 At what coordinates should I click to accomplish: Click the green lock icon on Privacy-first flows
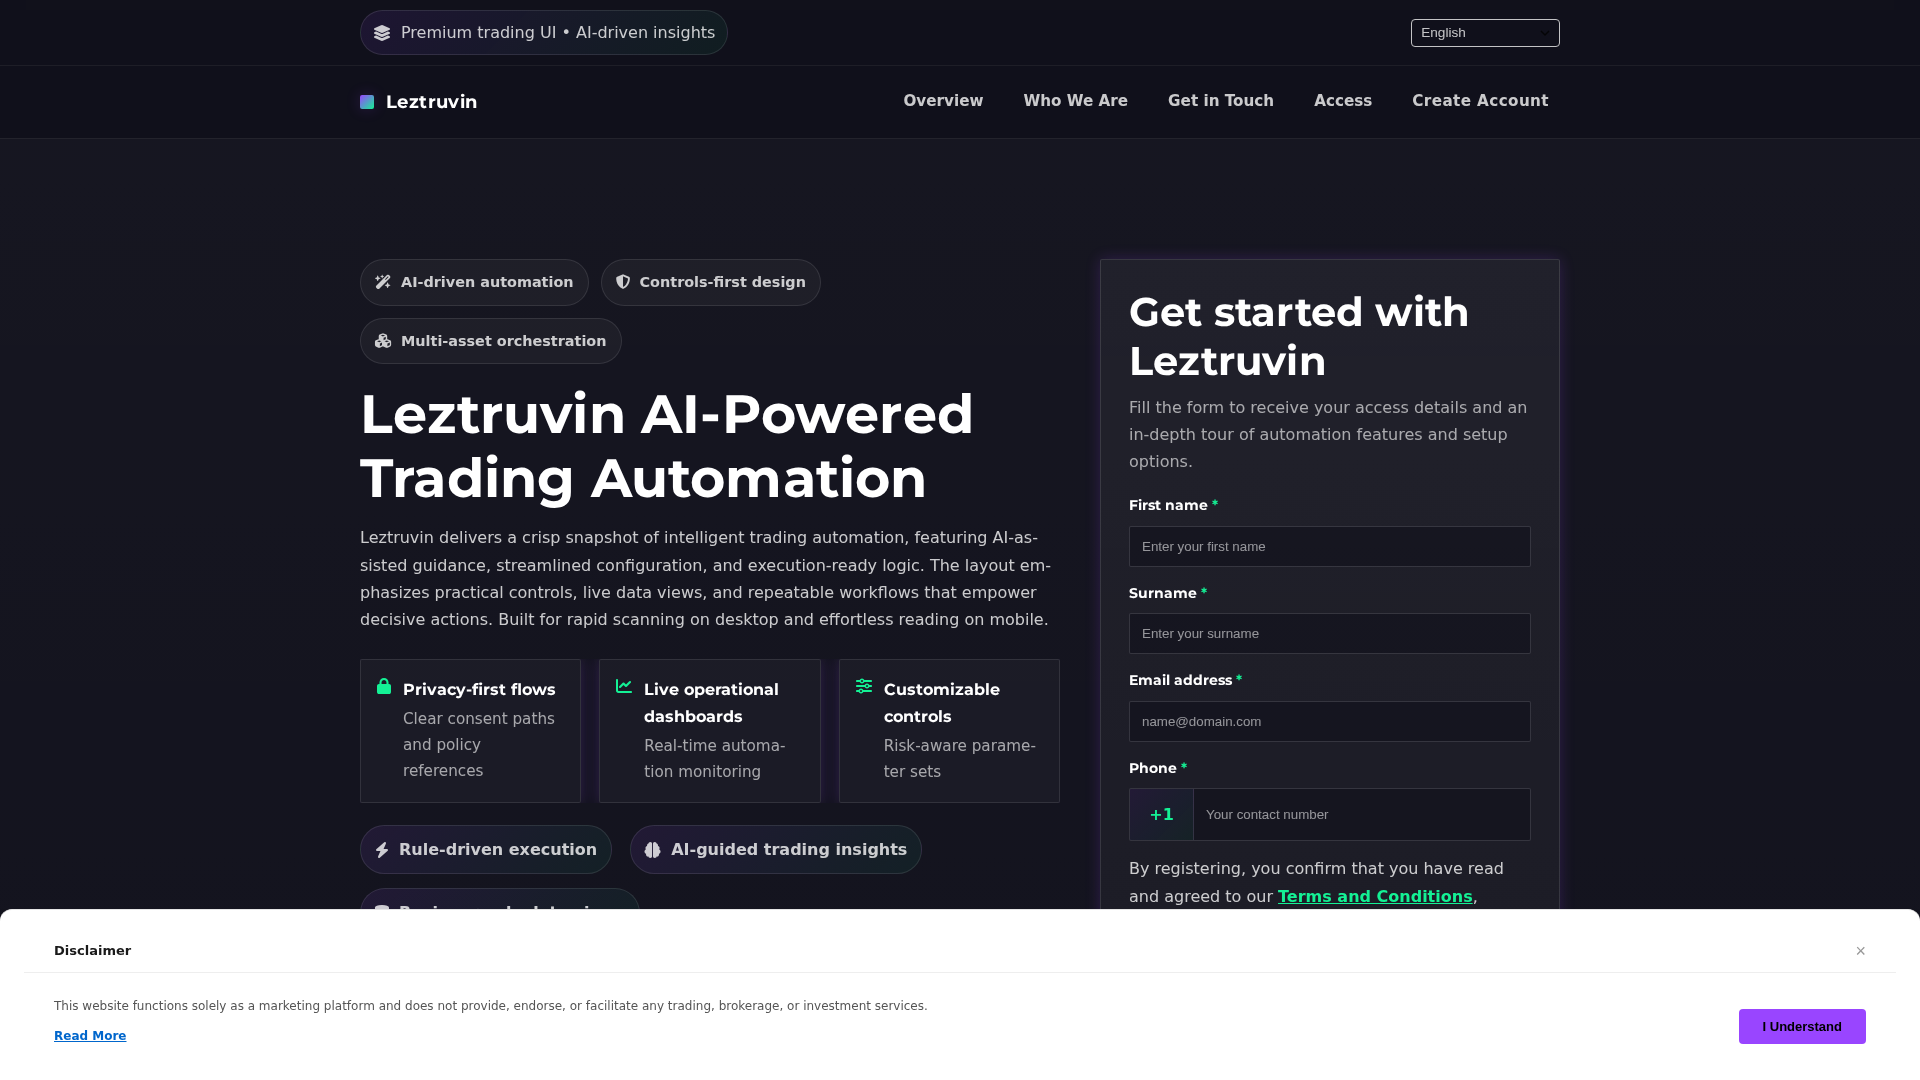pyautogui.click(x=384, y=686)
